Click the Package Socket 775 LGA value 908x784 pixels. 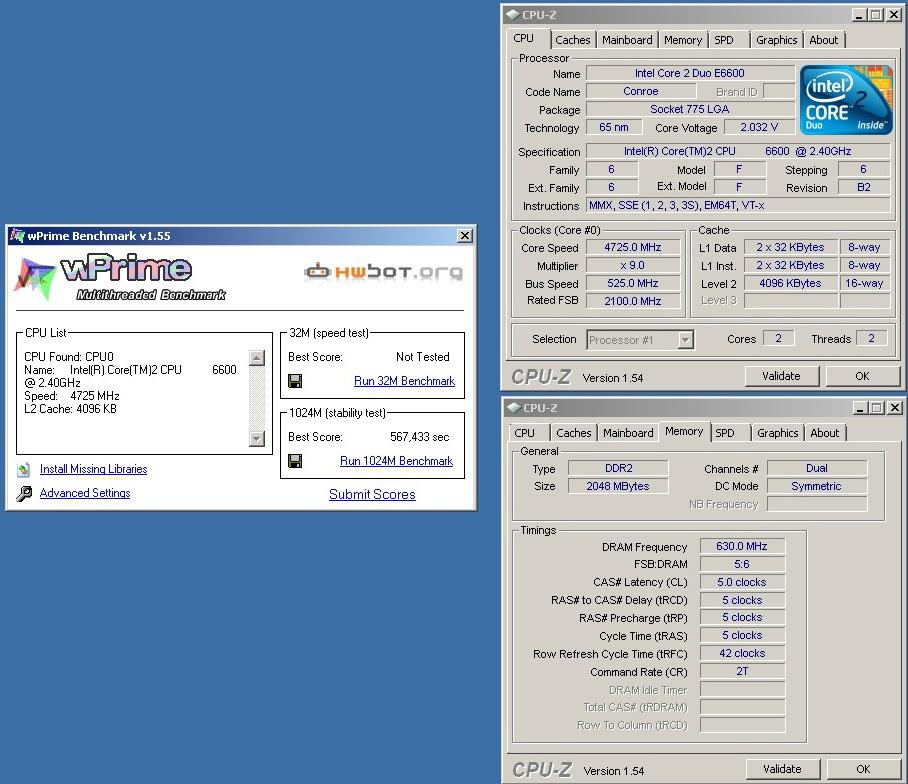point(690,109)
